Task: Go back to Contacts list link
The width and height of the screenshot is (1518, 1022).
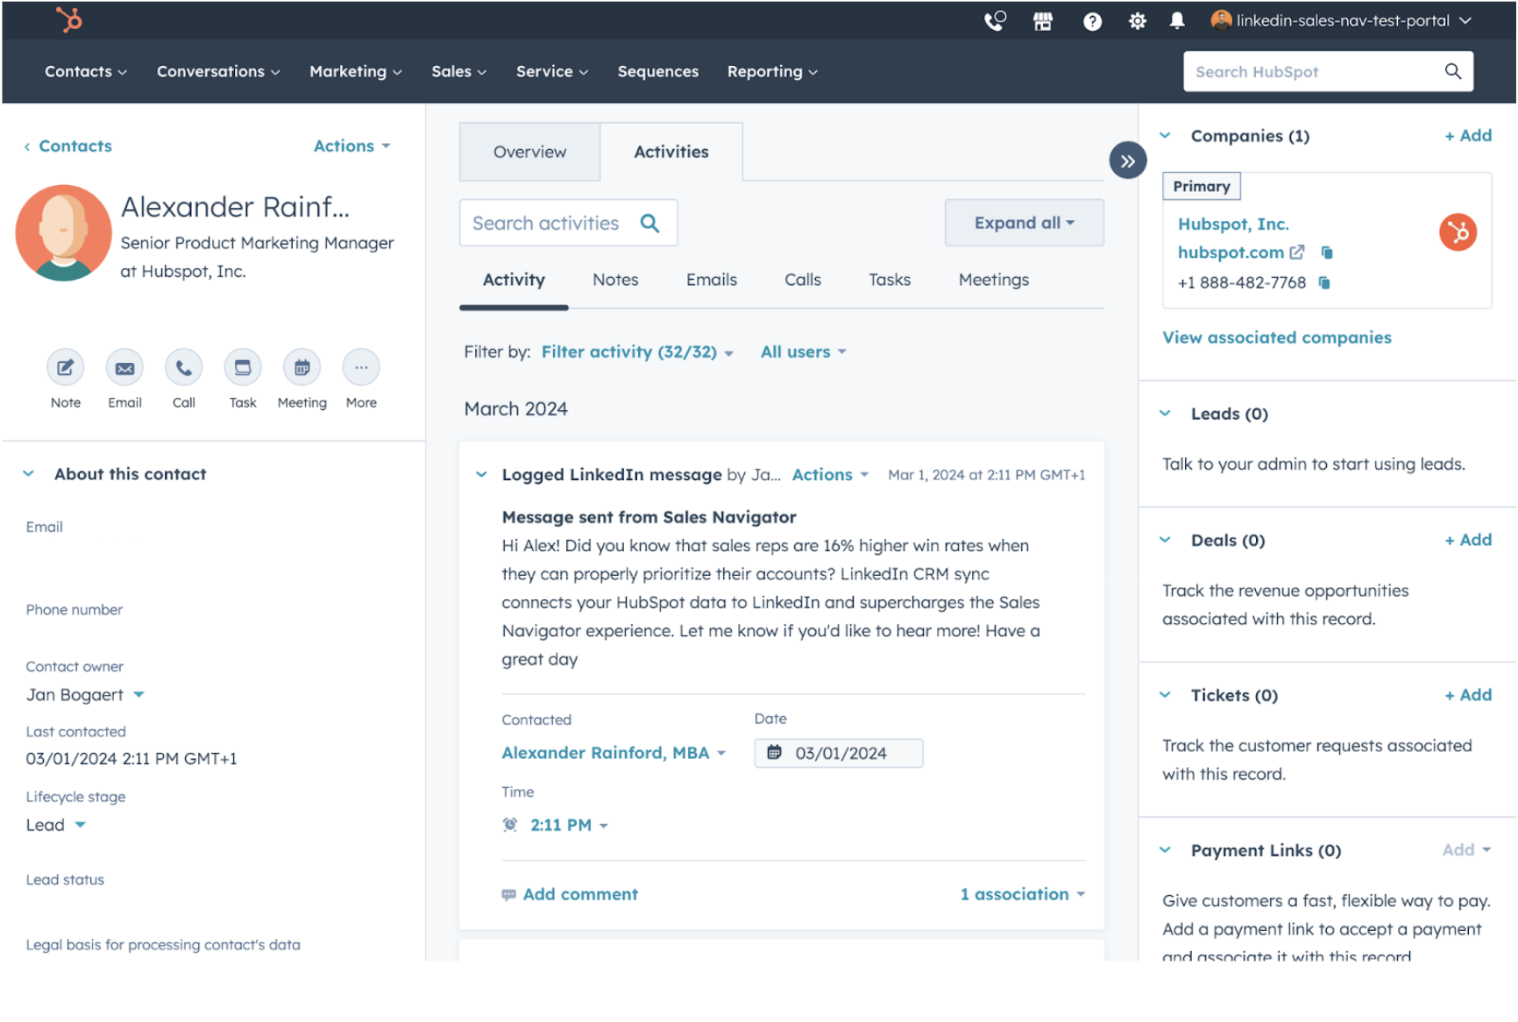Action: (68, 146)
